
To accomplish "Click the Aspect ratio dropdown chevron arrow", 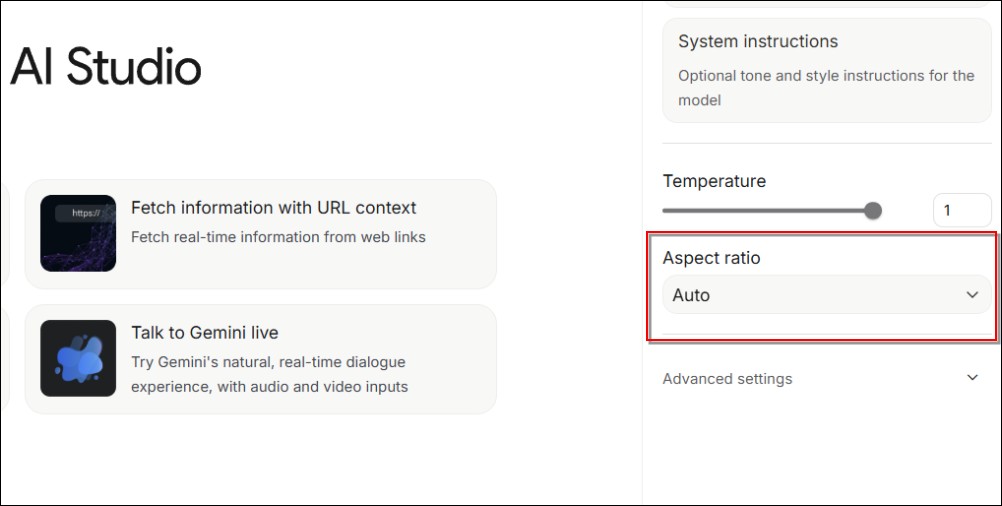I will (972, 295).
